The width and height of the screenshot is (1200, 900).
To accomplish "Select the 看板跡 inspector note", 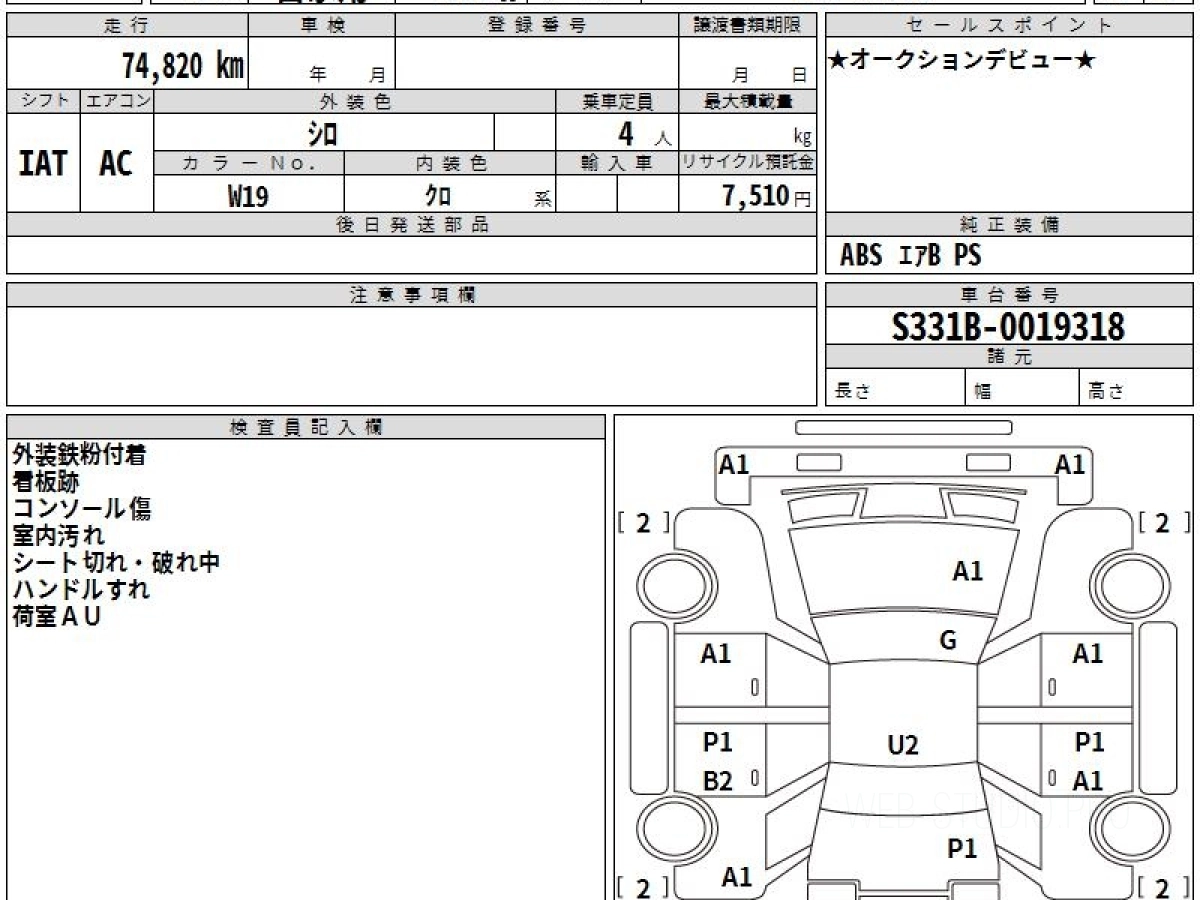I will (x=46, y=482).
